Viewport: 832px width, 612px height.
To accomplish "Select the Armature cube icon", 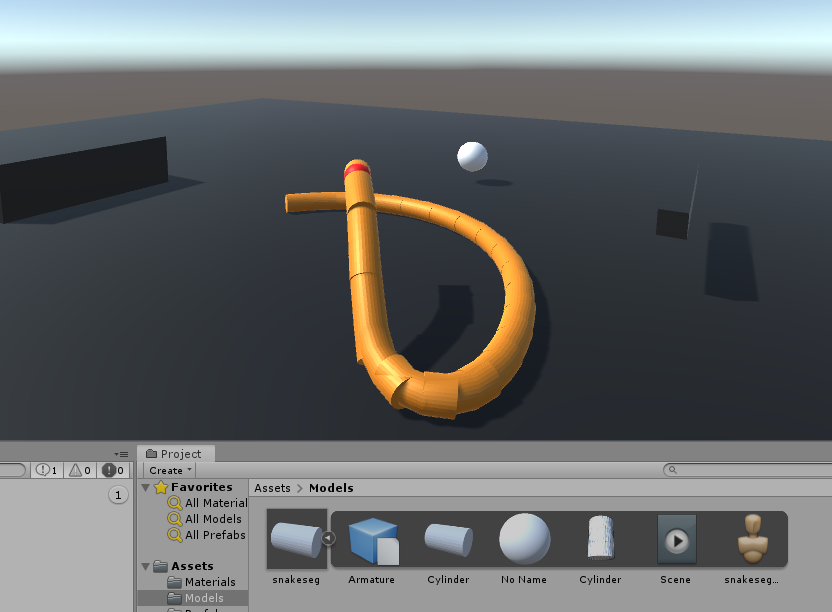I will (372, 540).
